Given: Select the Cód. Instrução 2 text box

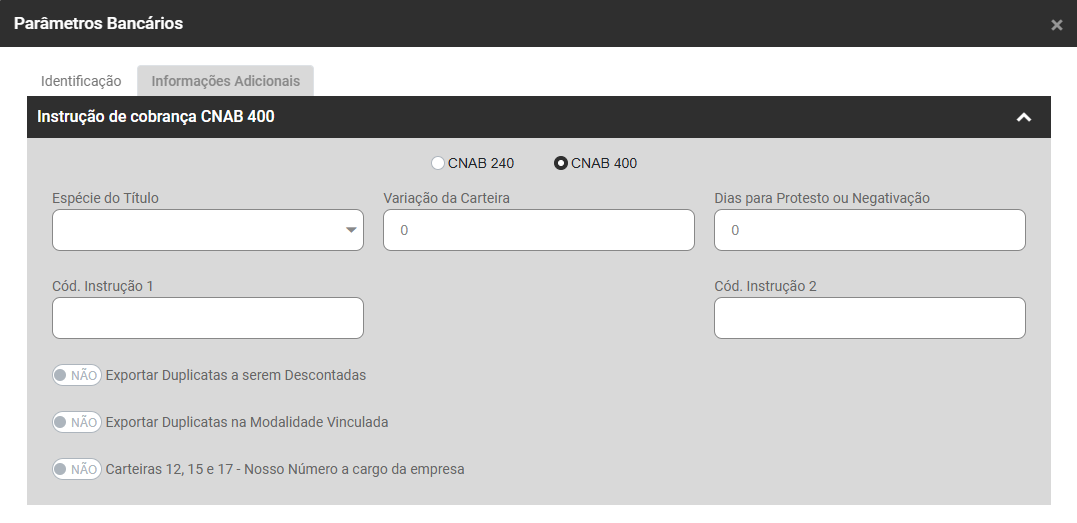Looking at the screenshot, I should click(869, 318).
